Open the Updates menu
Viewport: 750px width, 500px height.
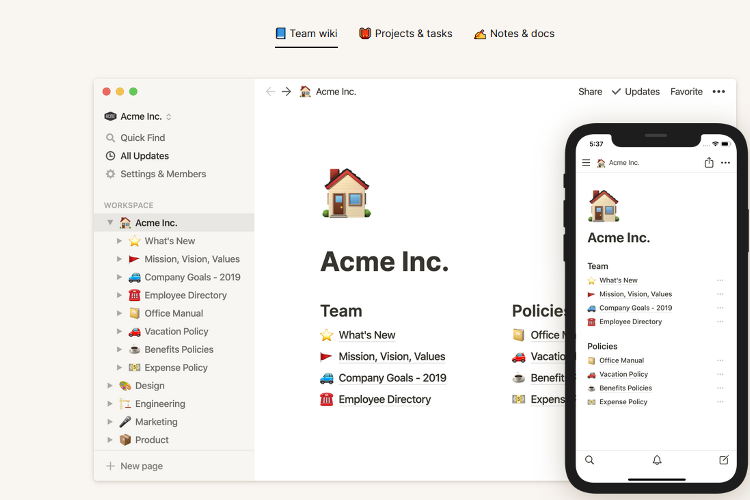[636, 91]
